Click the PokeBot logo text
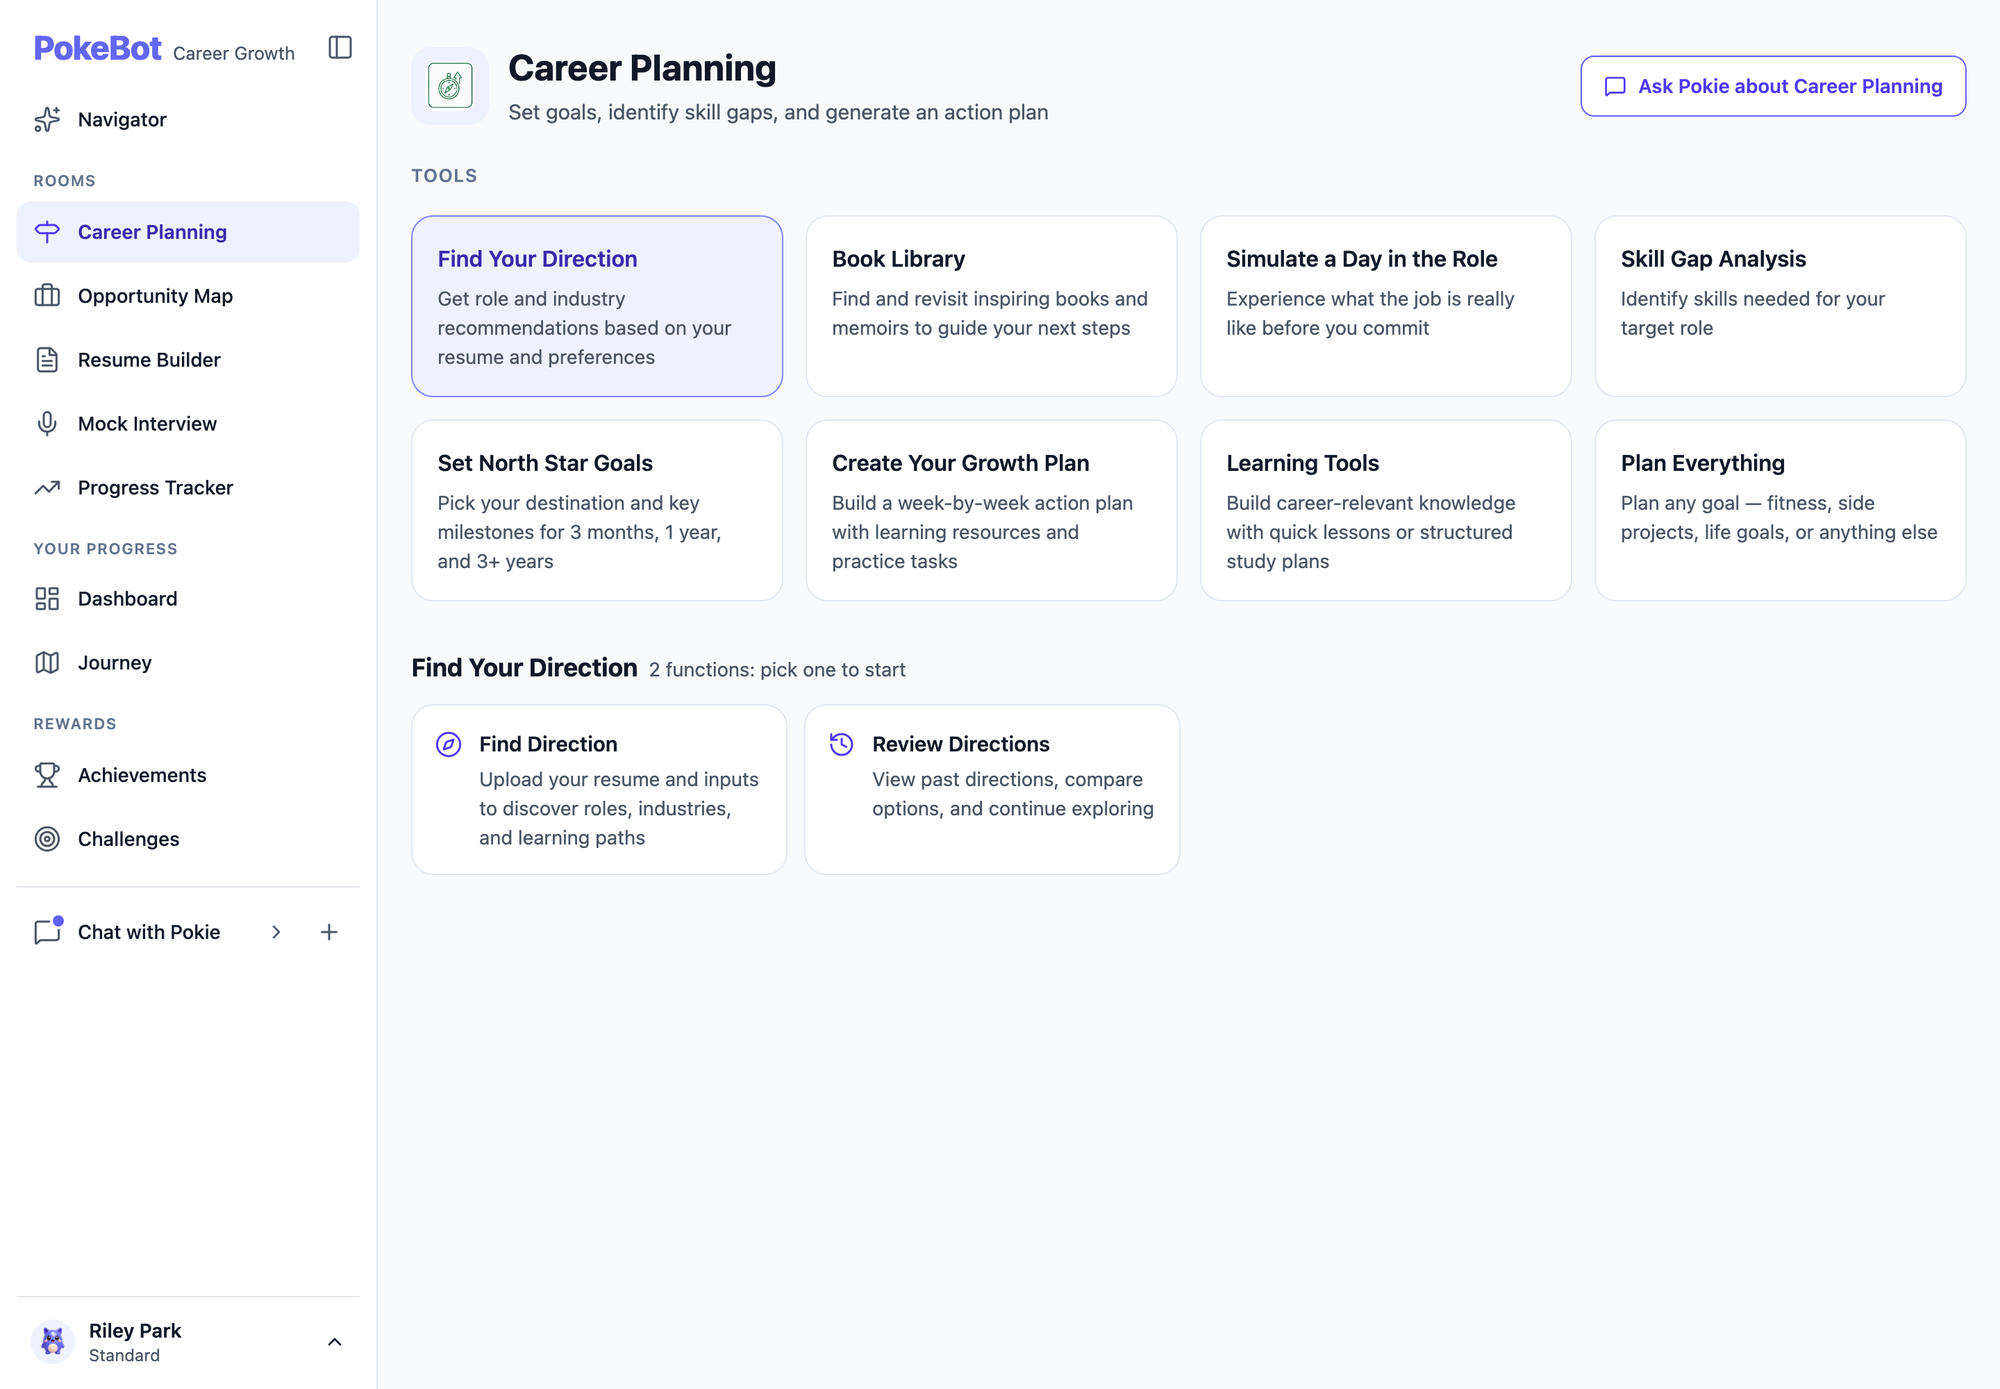The height and width of the screenshot is (1389, 2000). coord(97,48)
